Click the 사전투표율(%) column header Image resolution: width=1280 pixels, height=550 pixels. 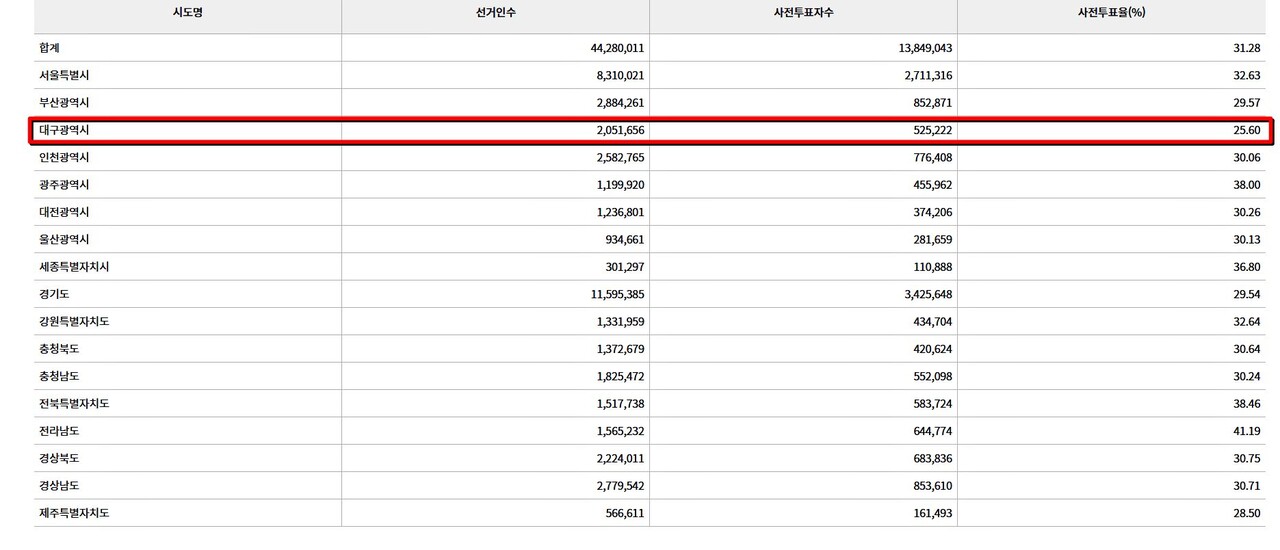pyautogui.click(x=1111, y=12)
